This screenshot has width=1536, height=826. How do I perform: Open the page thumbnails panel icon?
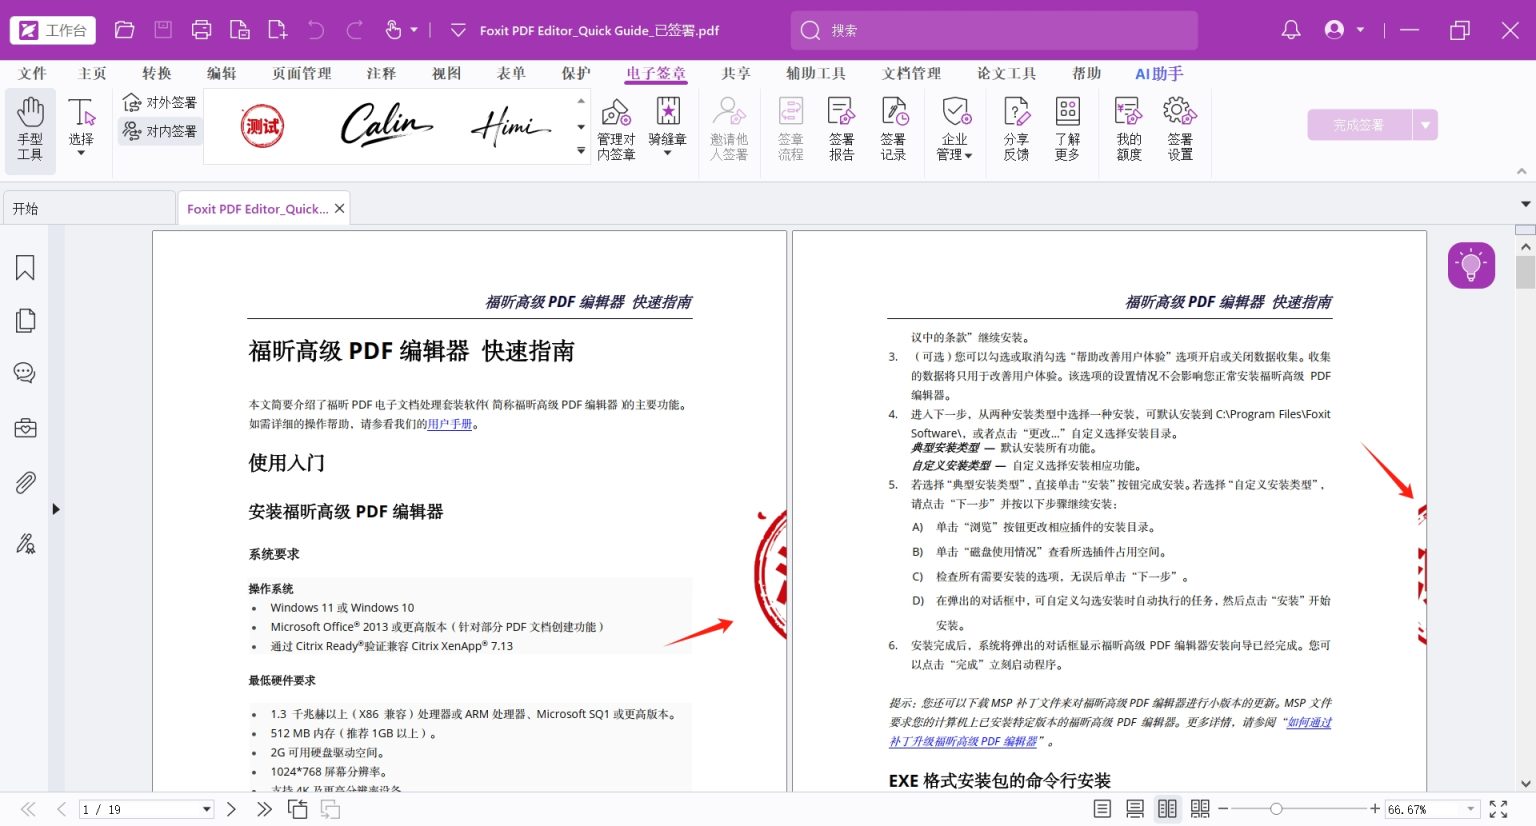25,320
